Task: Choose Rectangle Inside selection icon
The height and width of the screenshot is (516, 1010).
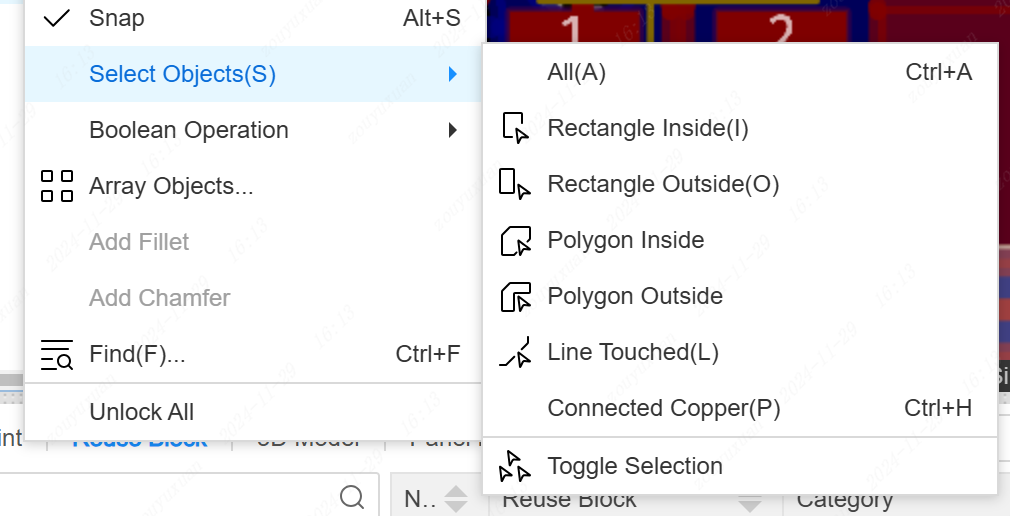Action: 514,128
